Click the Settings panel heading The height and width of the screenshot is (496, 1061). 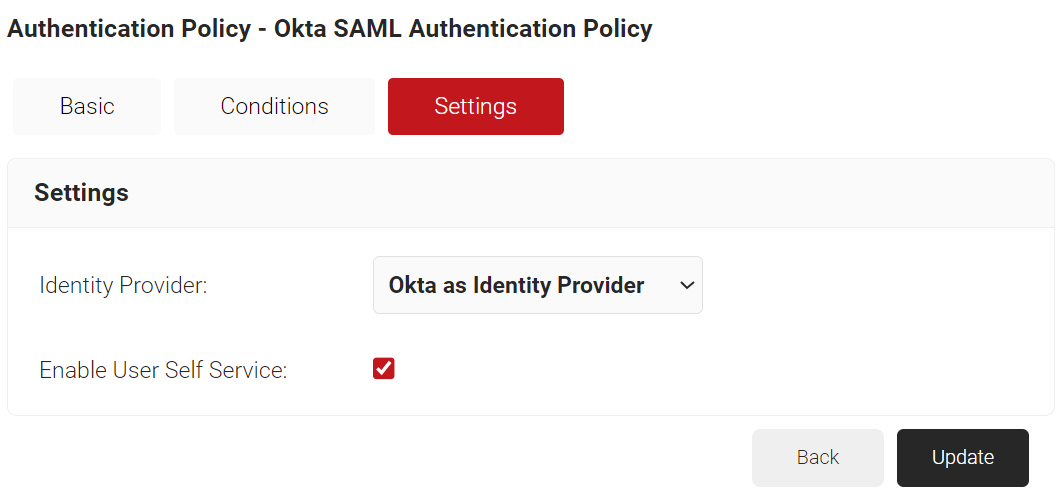pyautogui.click(x=81, y=192)
